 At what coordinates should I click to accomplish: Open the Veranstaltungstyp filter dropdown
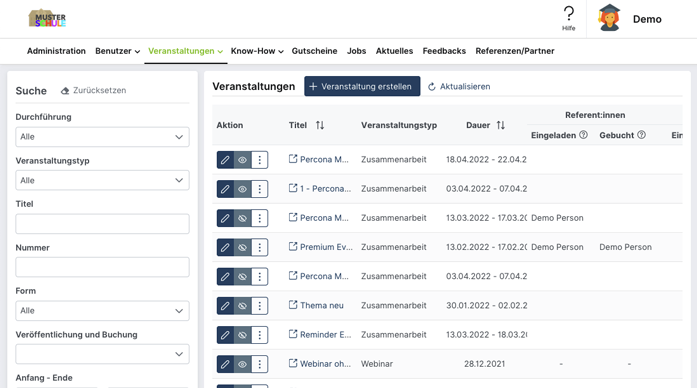[102, 180]
